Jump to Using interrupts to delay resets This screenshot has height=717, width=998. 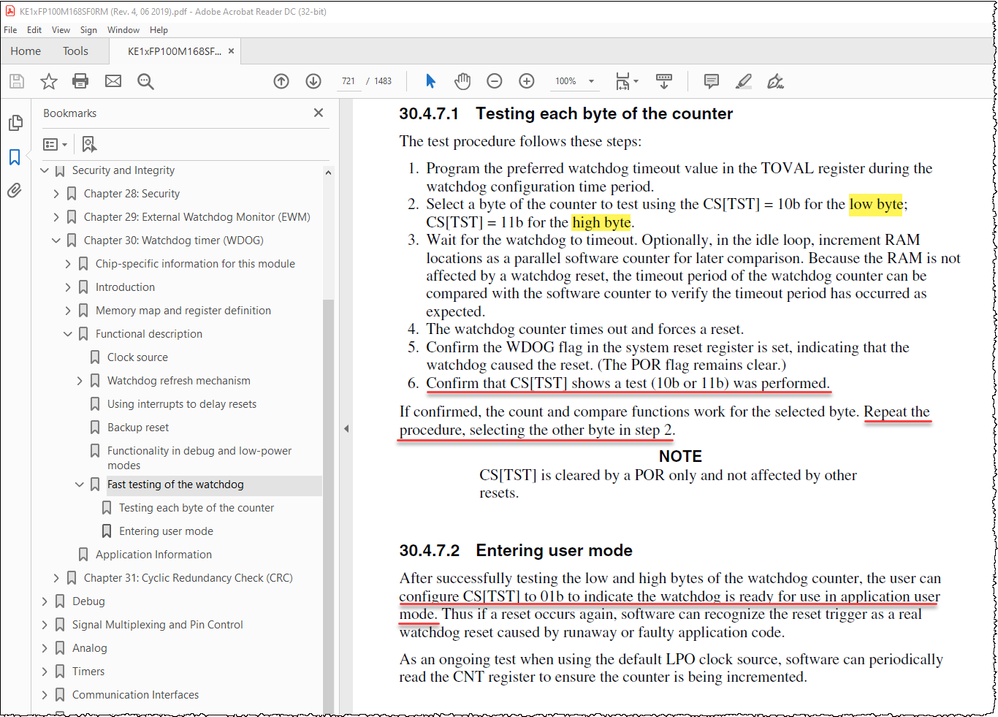tap(182, 404)
